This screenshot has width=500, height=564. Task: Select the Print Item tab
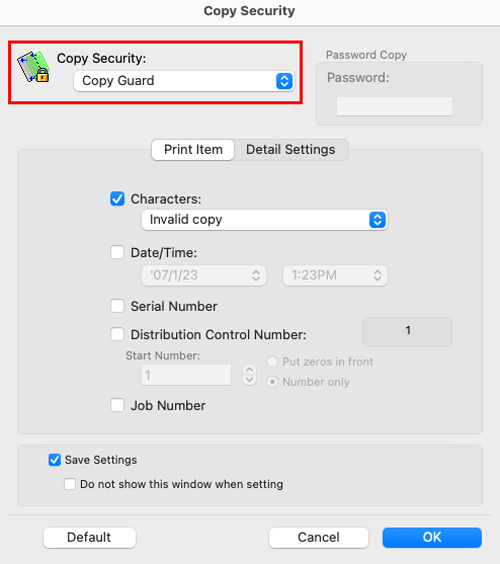coord(193,150)
